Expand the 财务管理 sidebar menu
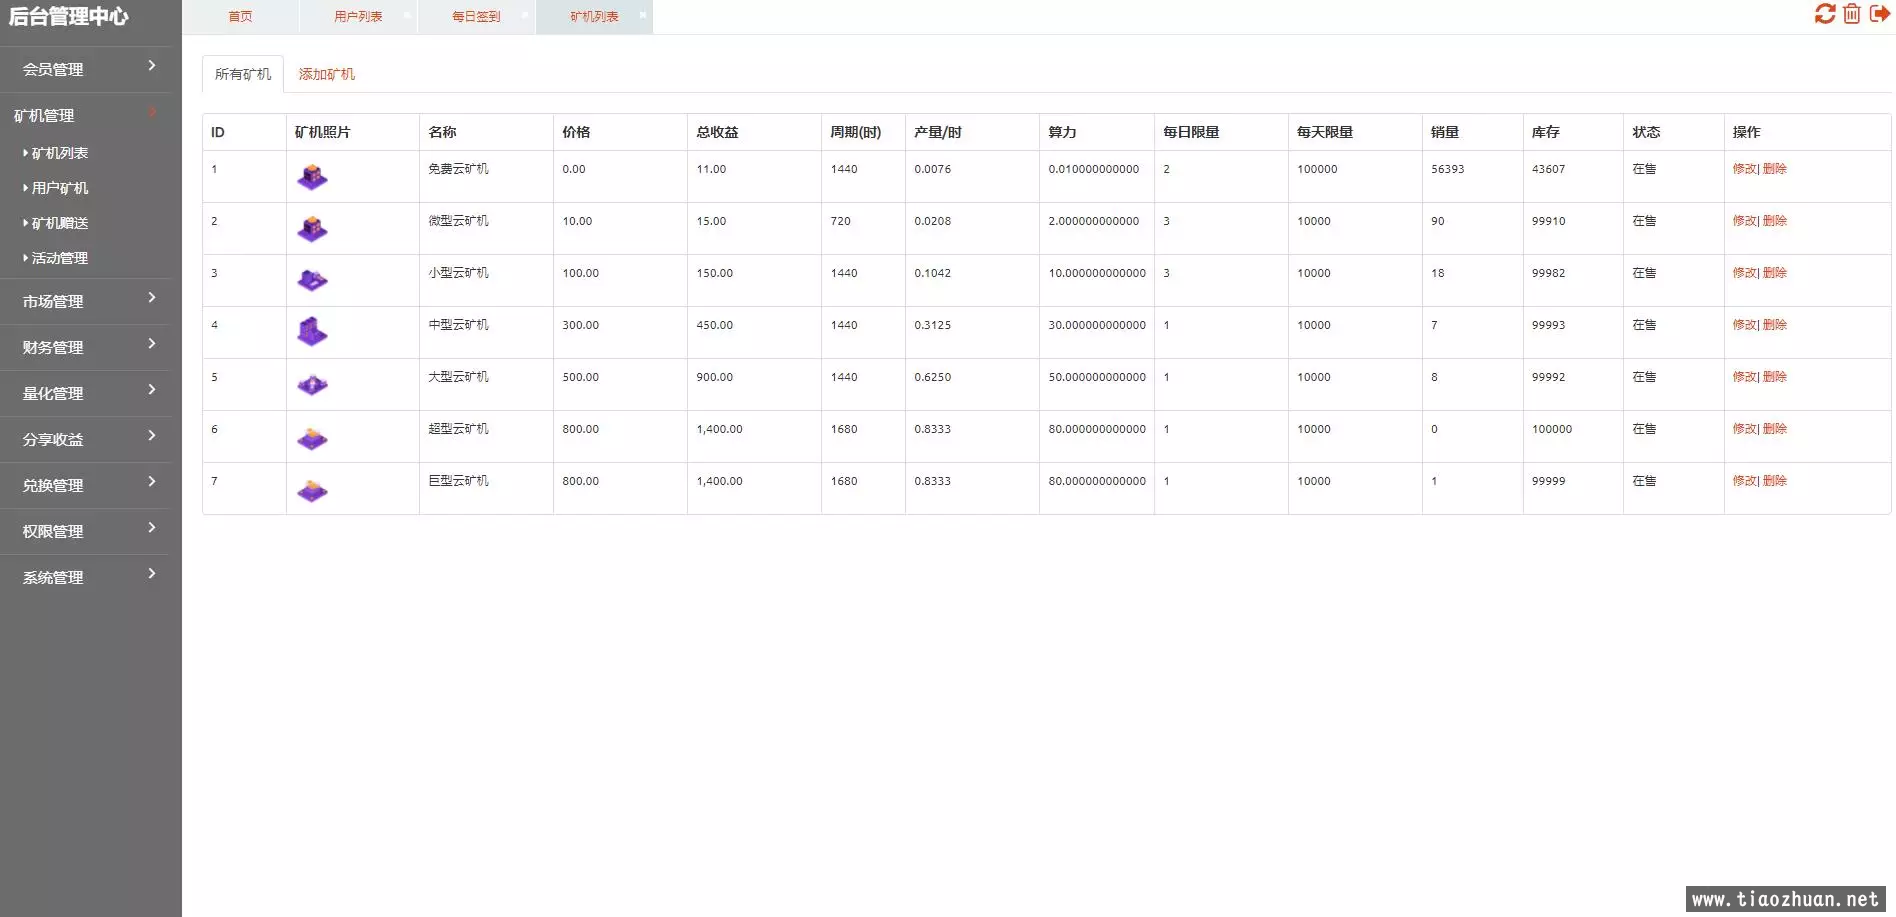 pos(86,347)
